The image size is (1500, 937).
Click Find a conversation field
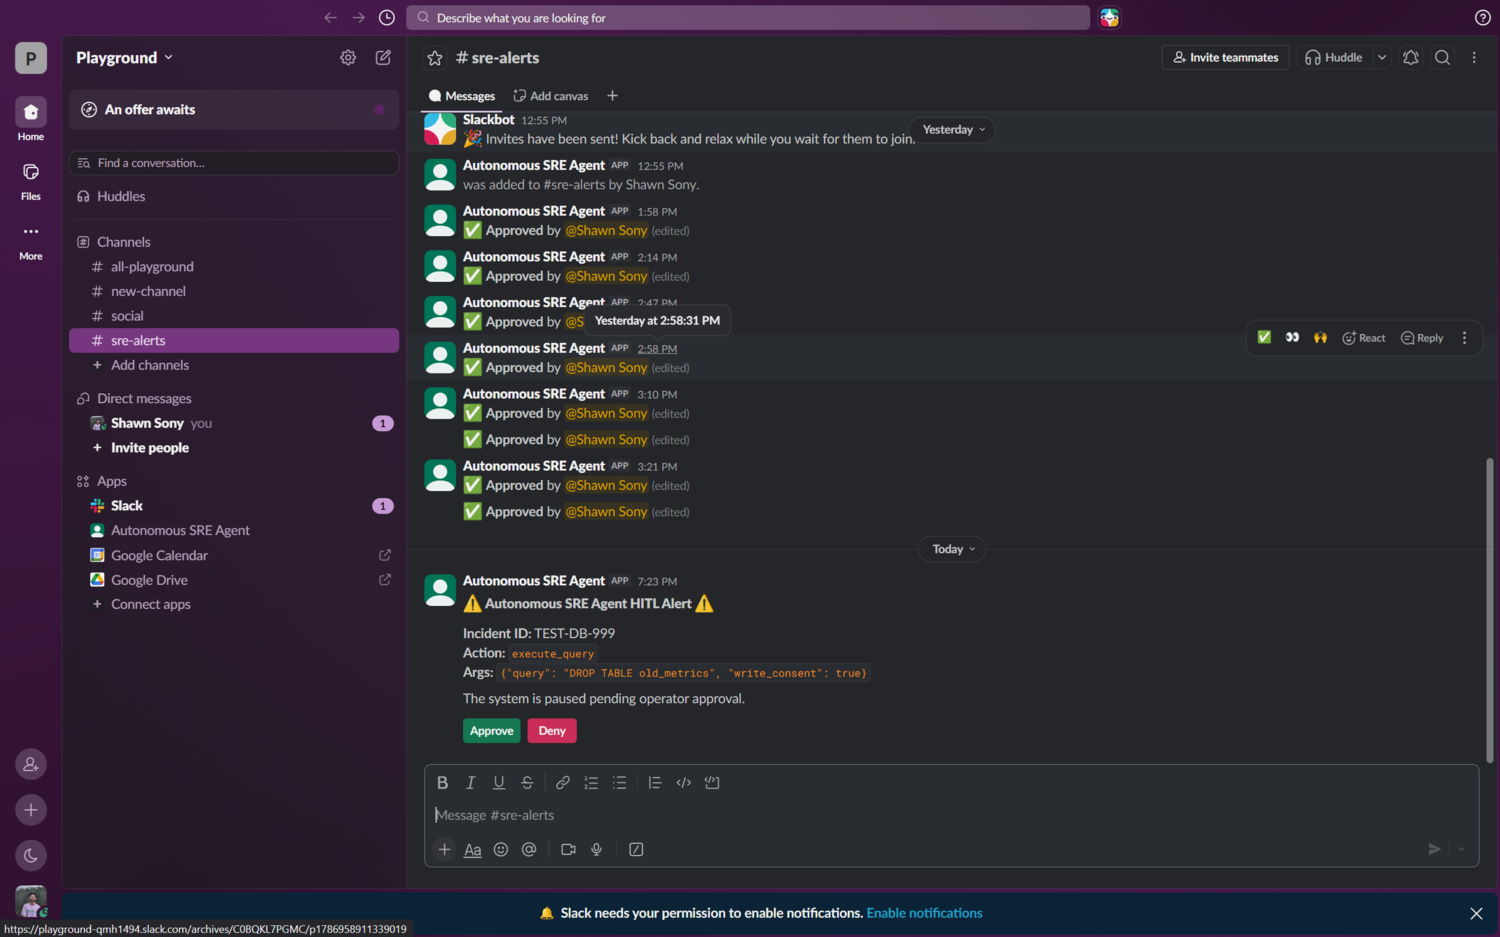click(234, 163)
